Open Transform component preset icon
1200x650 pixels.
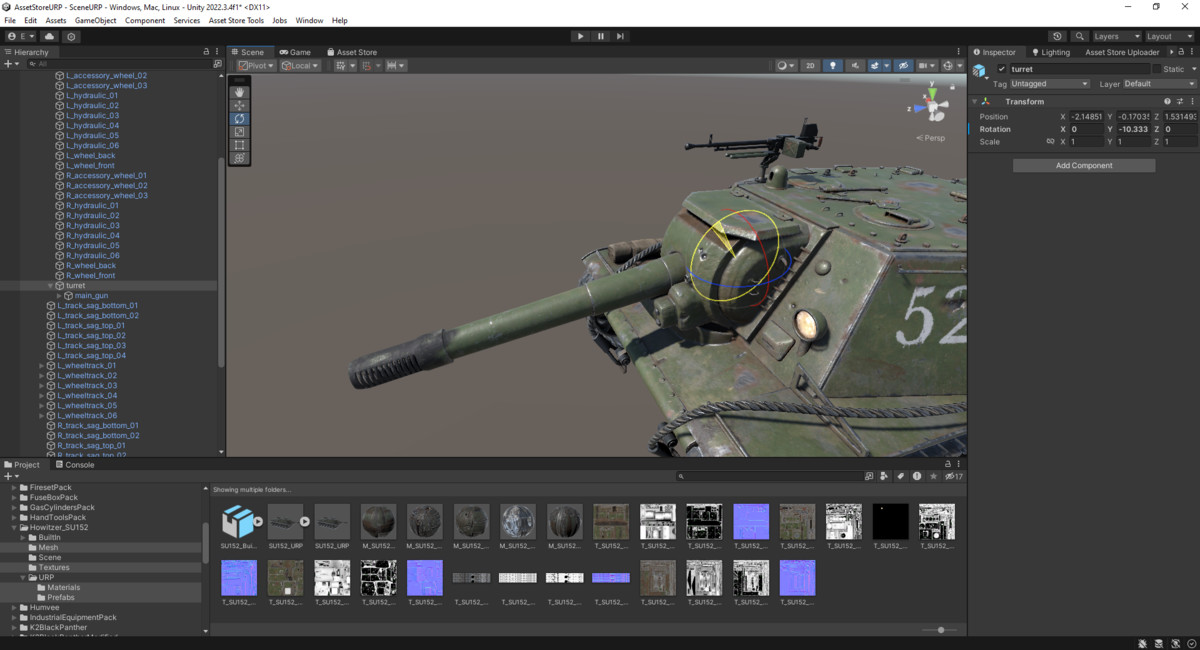pos(1180,101)
